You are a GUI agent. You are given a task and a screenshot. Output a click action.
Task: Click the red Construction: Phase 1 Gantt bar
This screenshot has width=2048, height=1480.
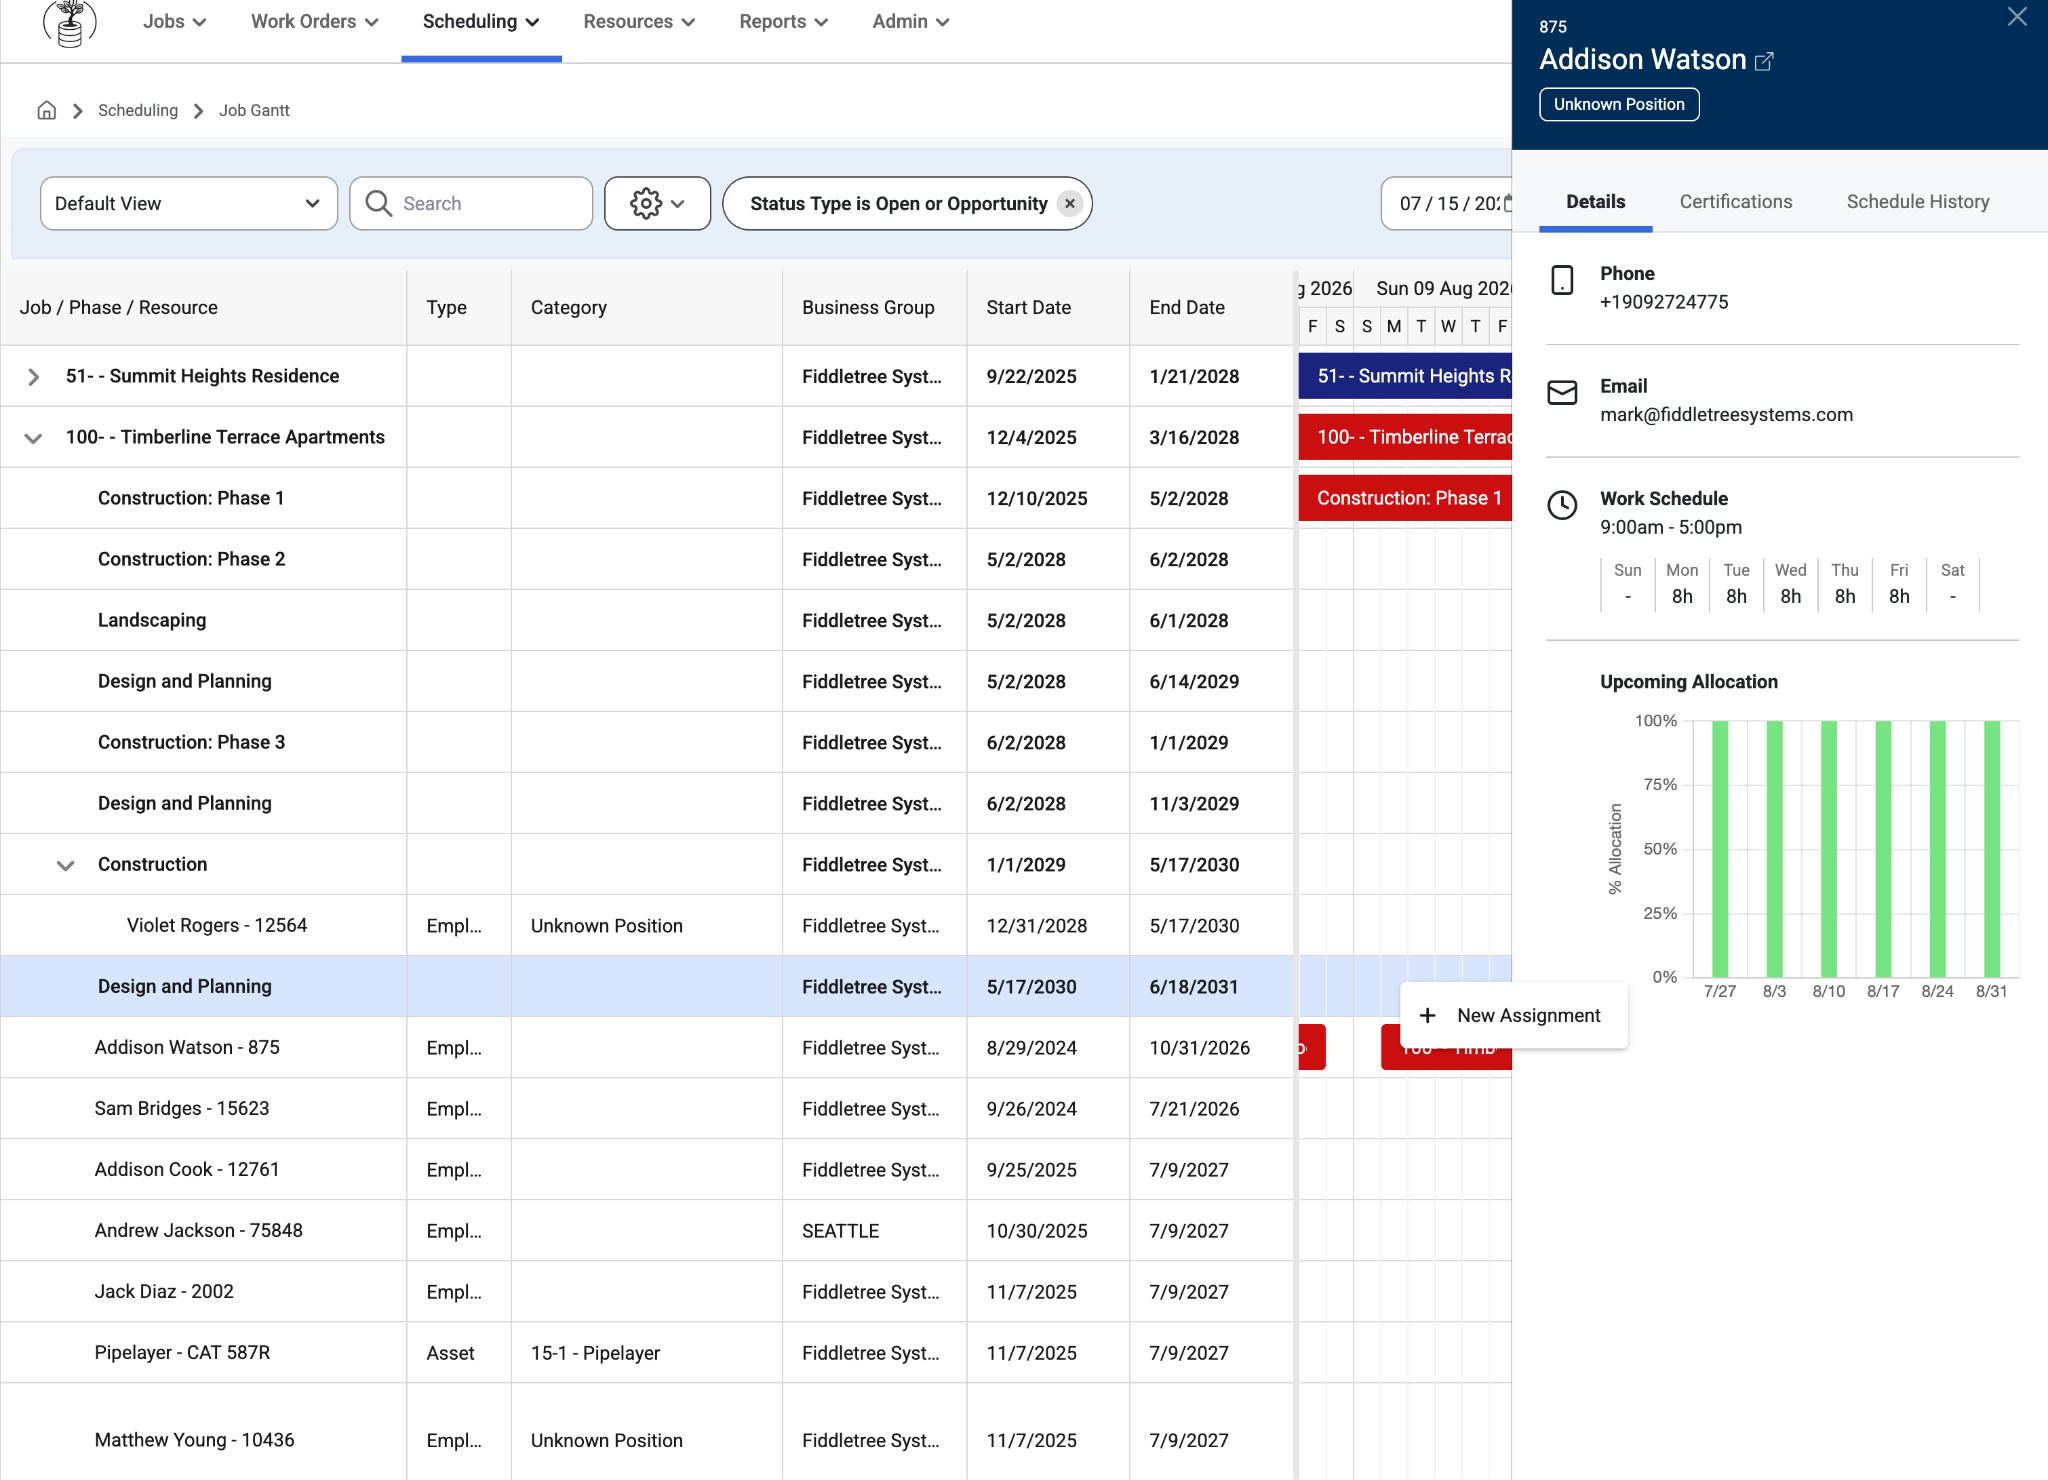[x=1405, y=498]
